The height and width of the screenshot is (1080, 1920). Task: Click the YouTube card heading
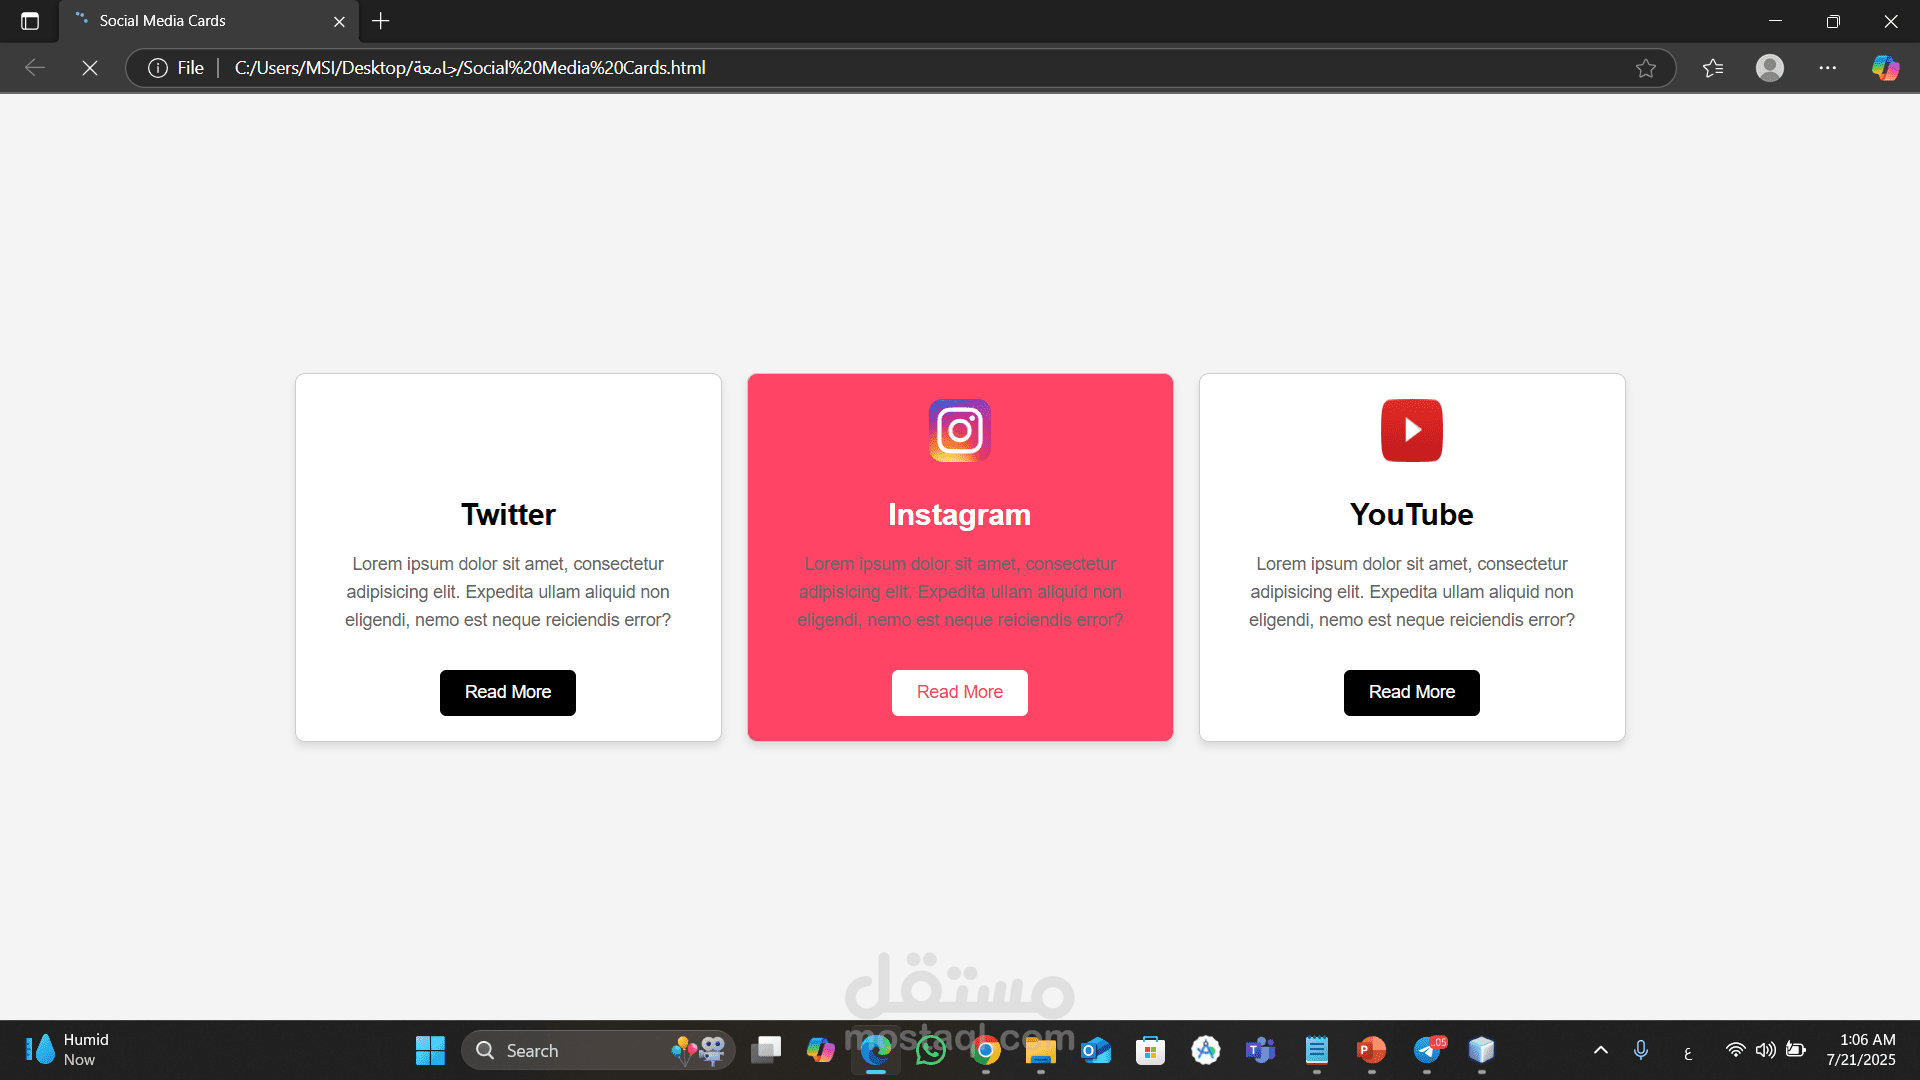1412,514
